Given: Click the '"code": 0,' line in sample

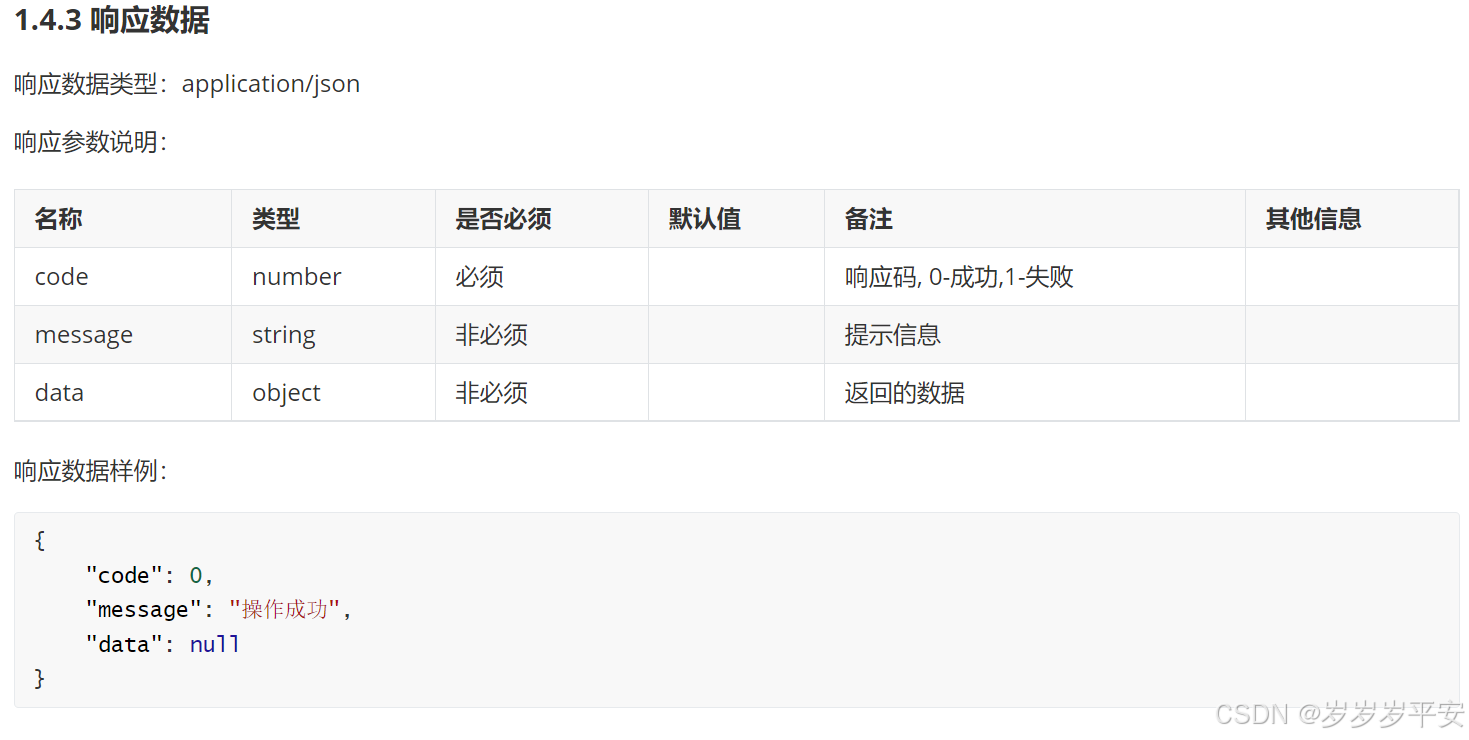Looking at the screenshot, I should (x=151, y=575).
